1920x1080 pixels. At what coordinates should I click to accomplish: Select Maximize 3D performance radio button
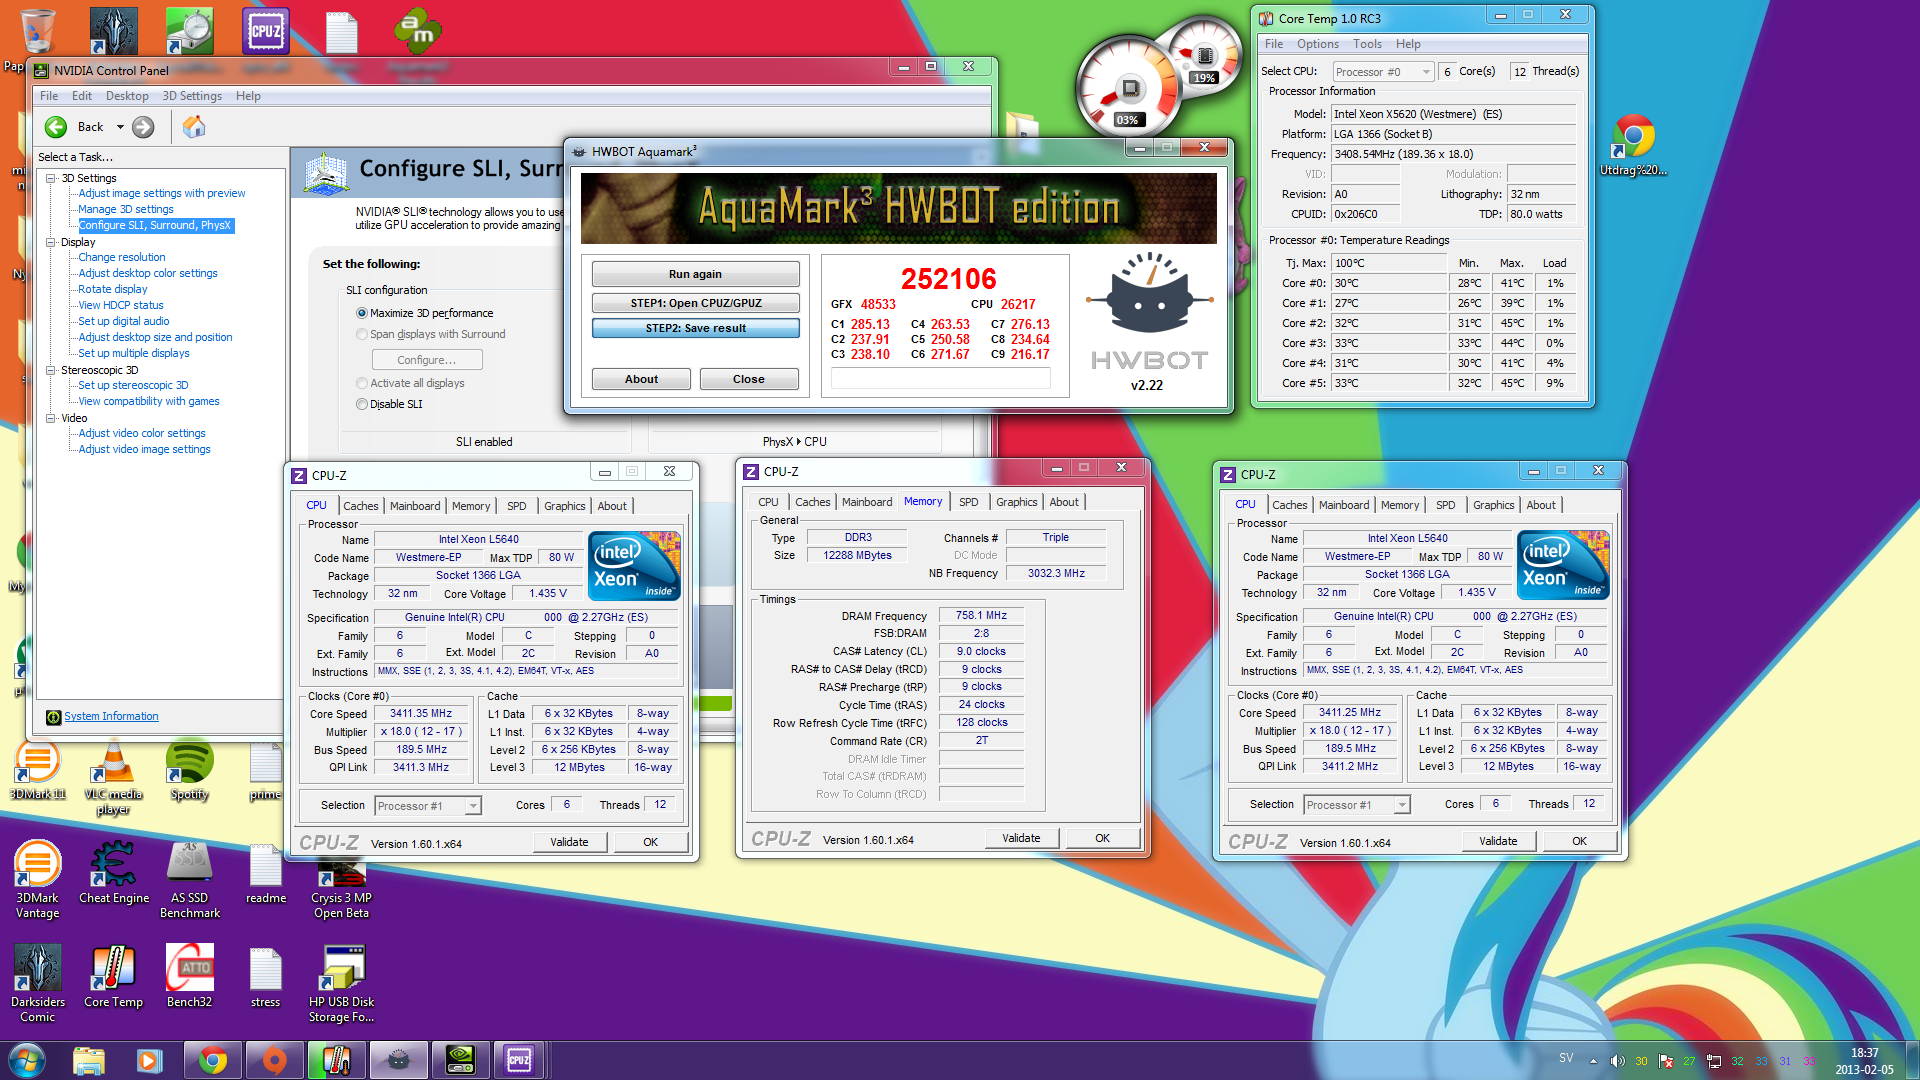click(x=362, y=313)
